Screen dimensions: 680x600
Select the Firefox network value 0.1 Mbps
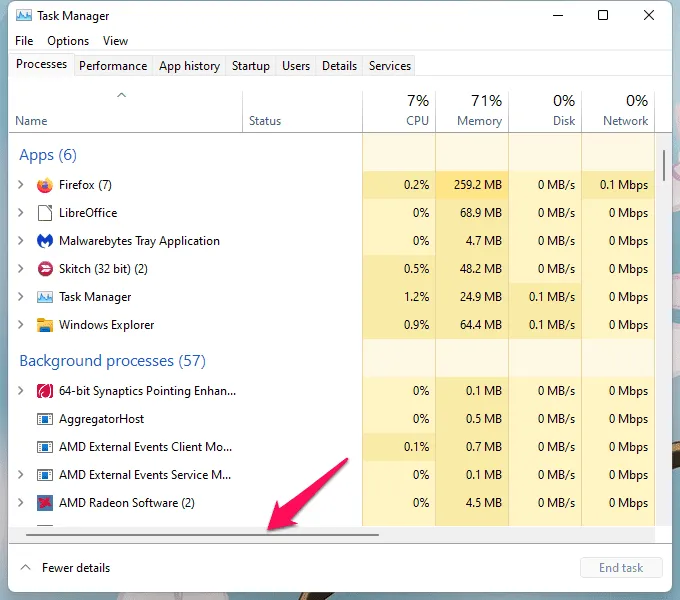click(x=624, y=185)
